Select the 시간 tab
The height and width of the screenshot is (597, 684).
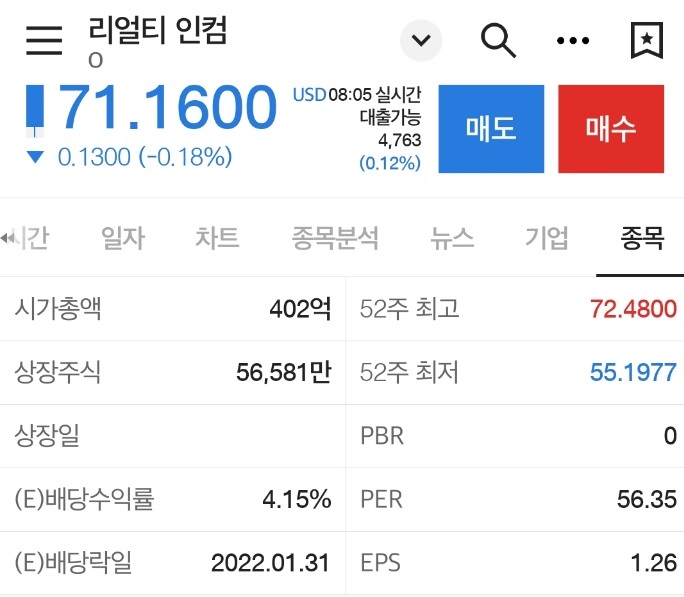[31, 238]
